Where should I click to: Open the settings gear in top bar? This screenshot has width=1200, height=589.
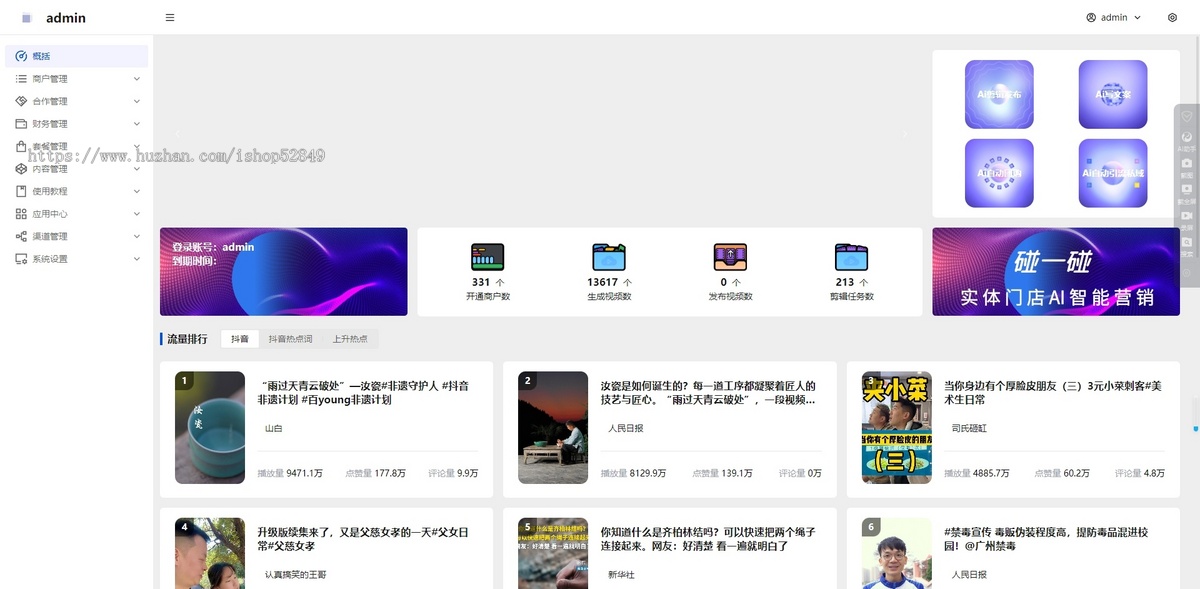(1172, 18)
